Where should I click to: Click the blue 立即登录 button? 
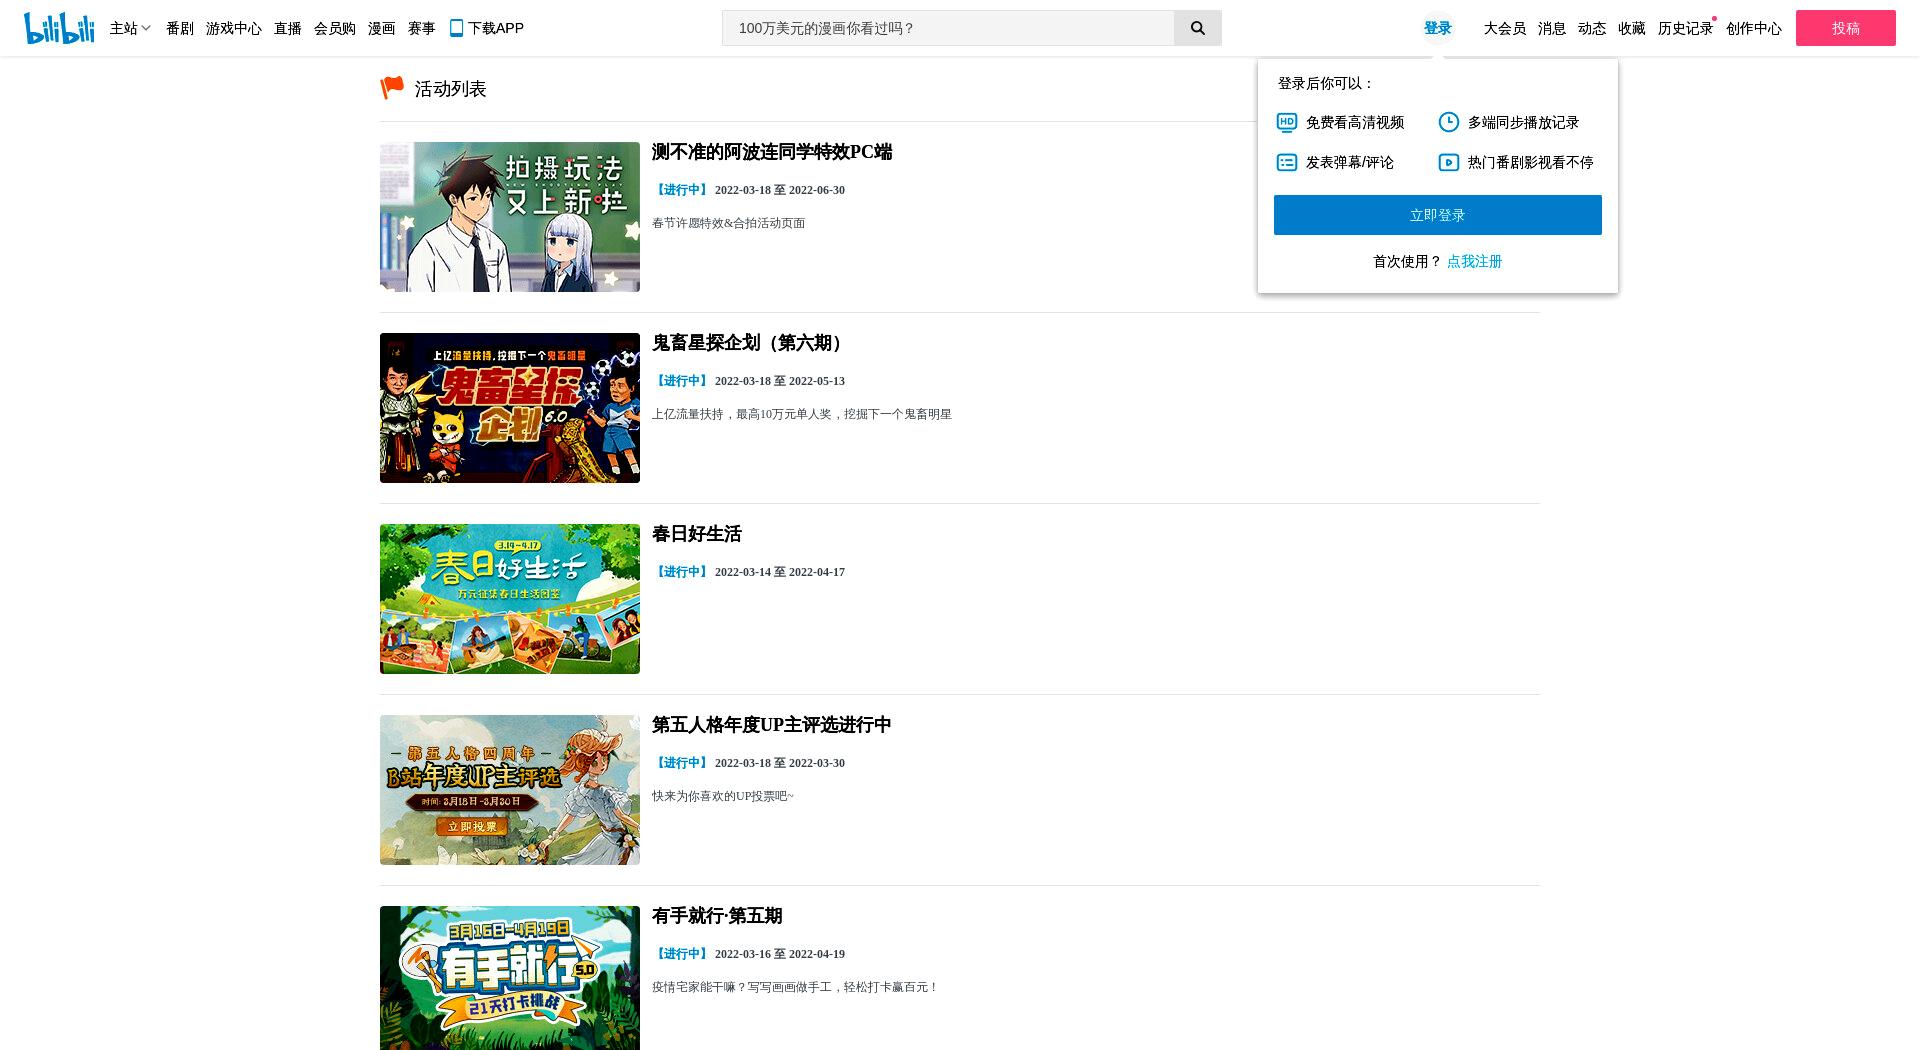pos(1438,215)
